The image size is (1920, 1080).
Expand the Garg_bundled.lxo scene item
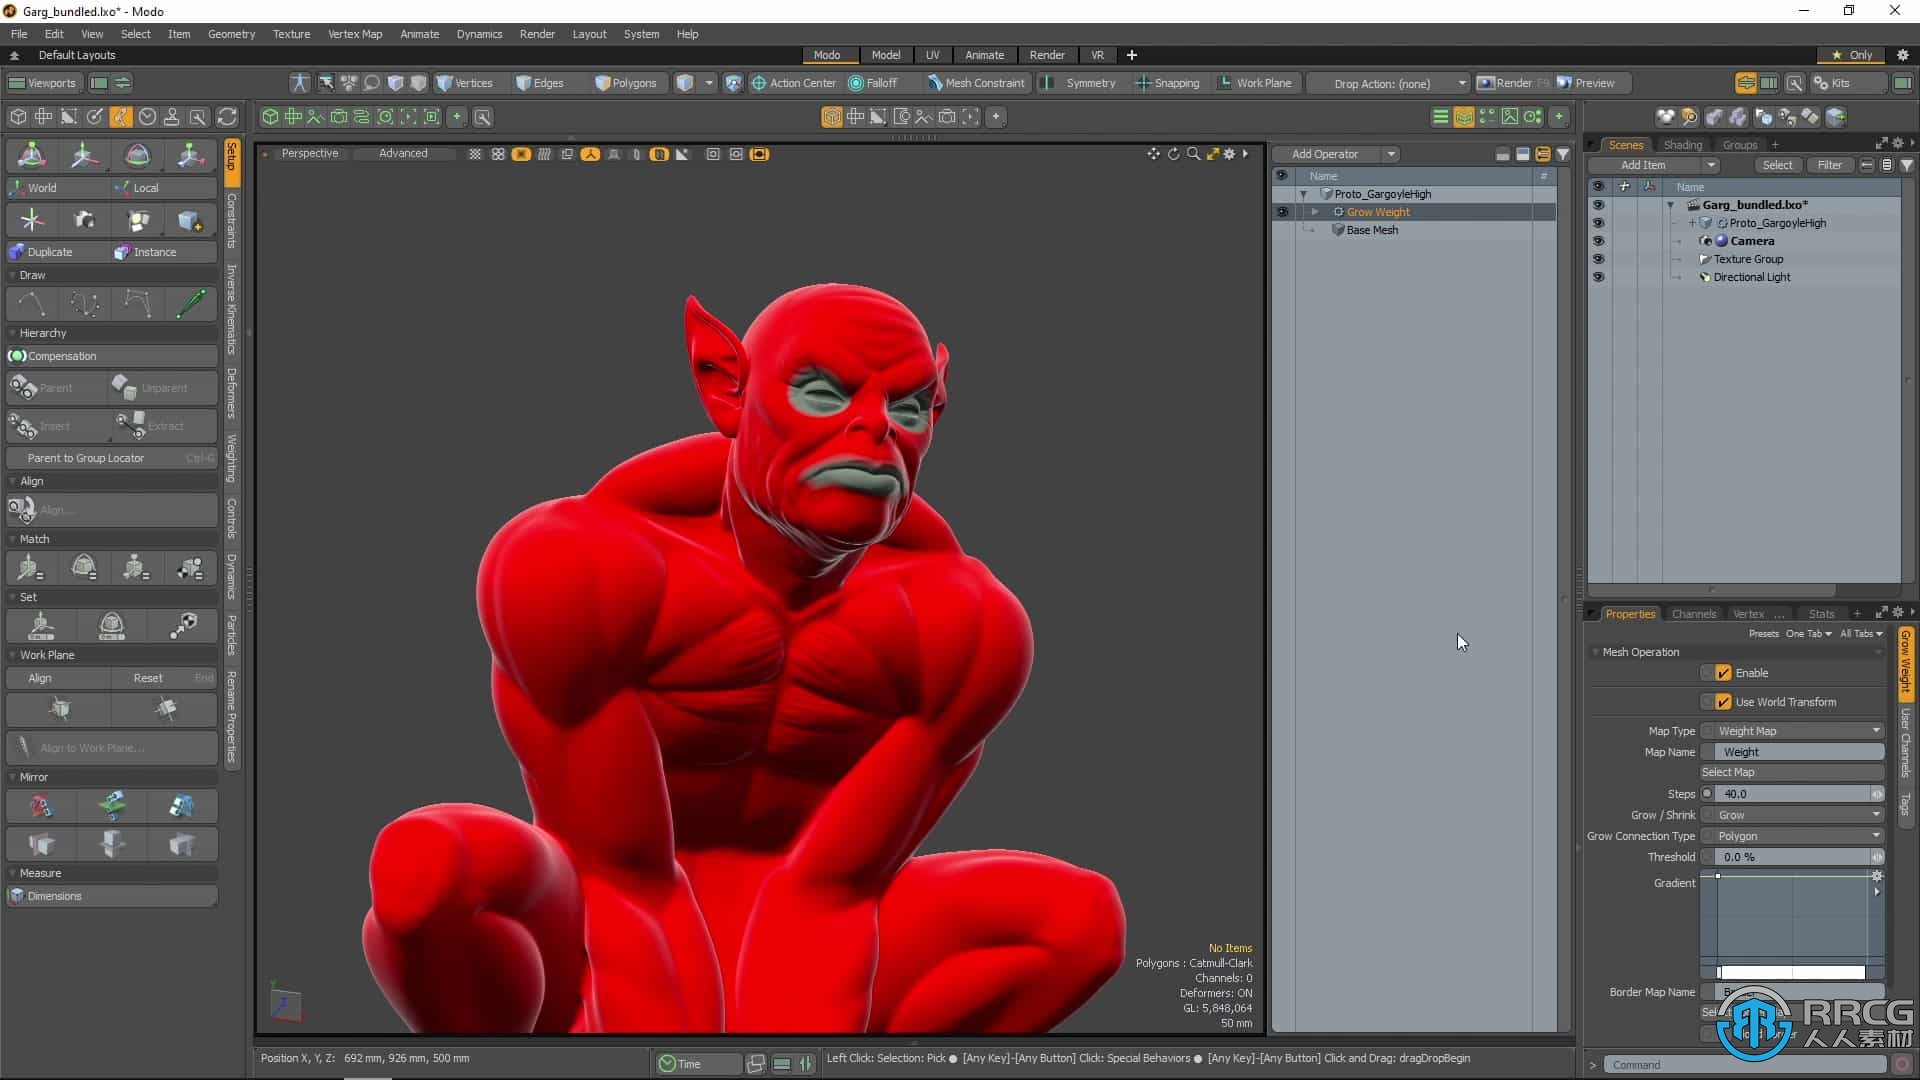click(x=1668, y=204)
